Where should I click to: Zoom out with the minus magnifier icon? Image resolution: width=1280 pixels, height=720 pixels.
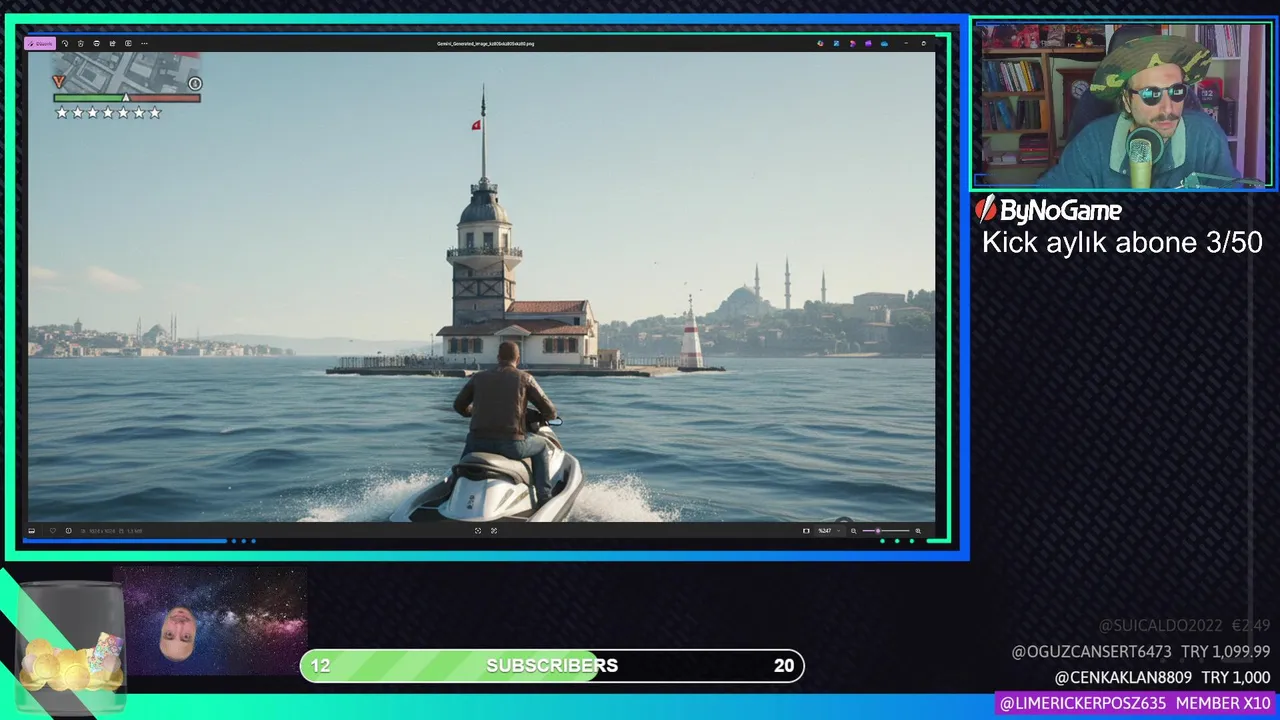click(x=853, y=530)
